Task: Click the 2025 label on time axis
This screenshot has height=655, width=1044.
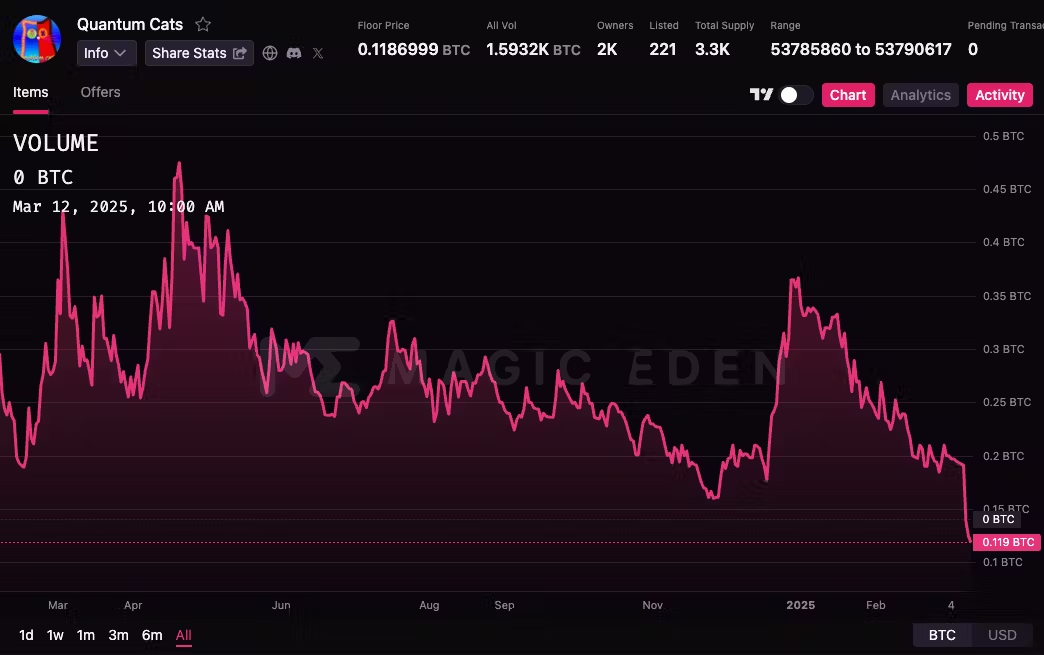Action: (x=800, y=605)
